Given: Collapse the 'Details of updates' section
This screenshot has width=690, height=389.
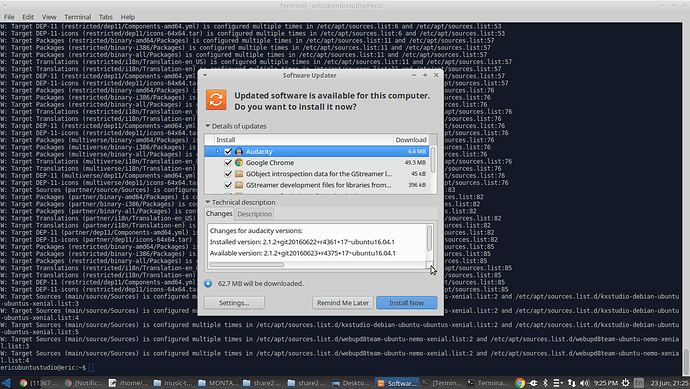Looking at the screenshot, I should coord(208,126).
